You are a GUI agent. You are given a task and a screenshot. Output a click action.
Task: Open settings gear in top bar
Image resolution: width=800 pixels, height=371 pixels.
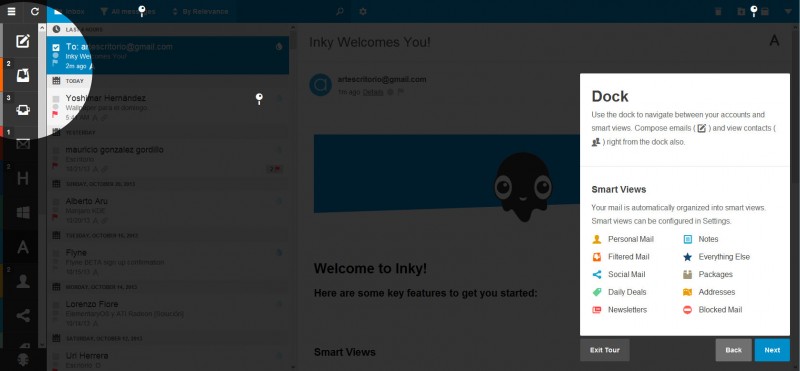coord(363,11)
